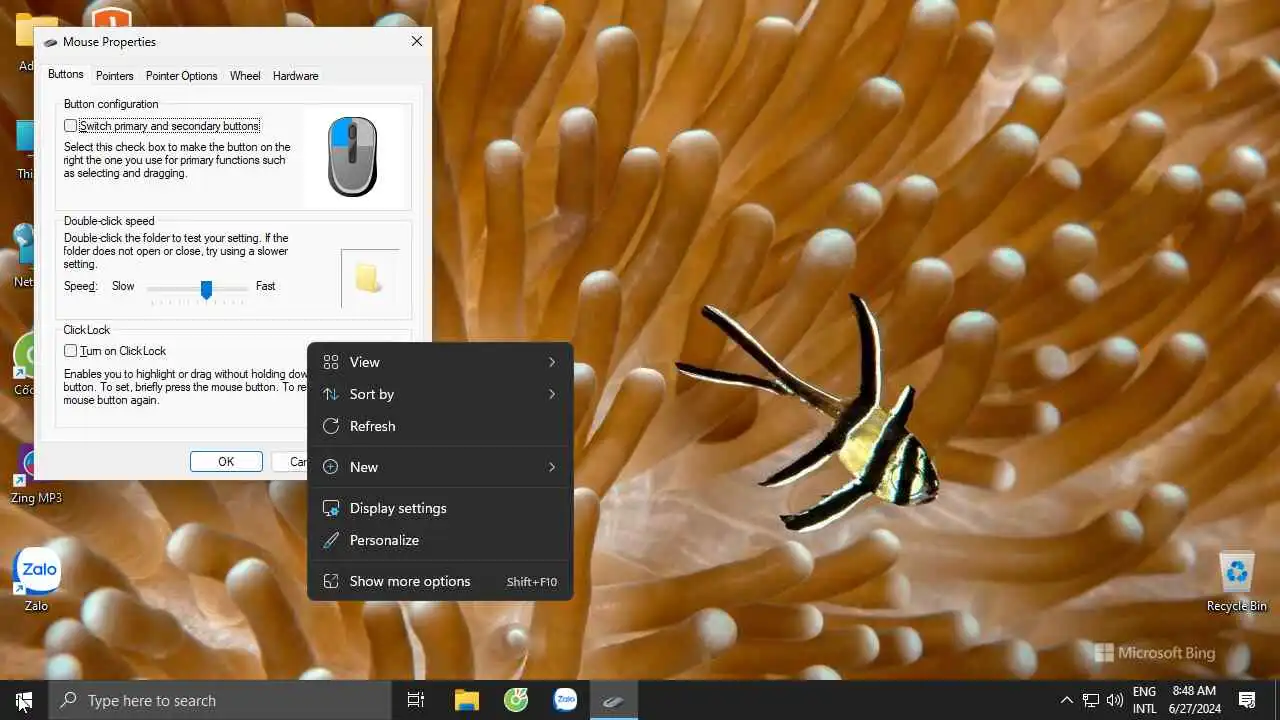Viewport: 1280px width, 720px height.
Task: Switch the ENG INTL input language
Action: 1145,700
